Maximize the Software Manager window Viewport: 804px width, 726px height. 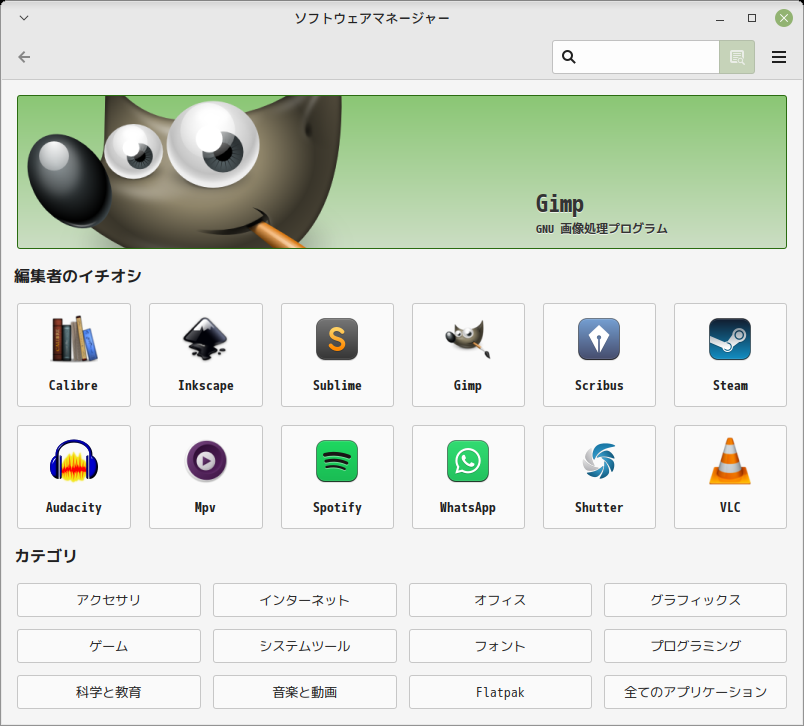pos(752,18)
